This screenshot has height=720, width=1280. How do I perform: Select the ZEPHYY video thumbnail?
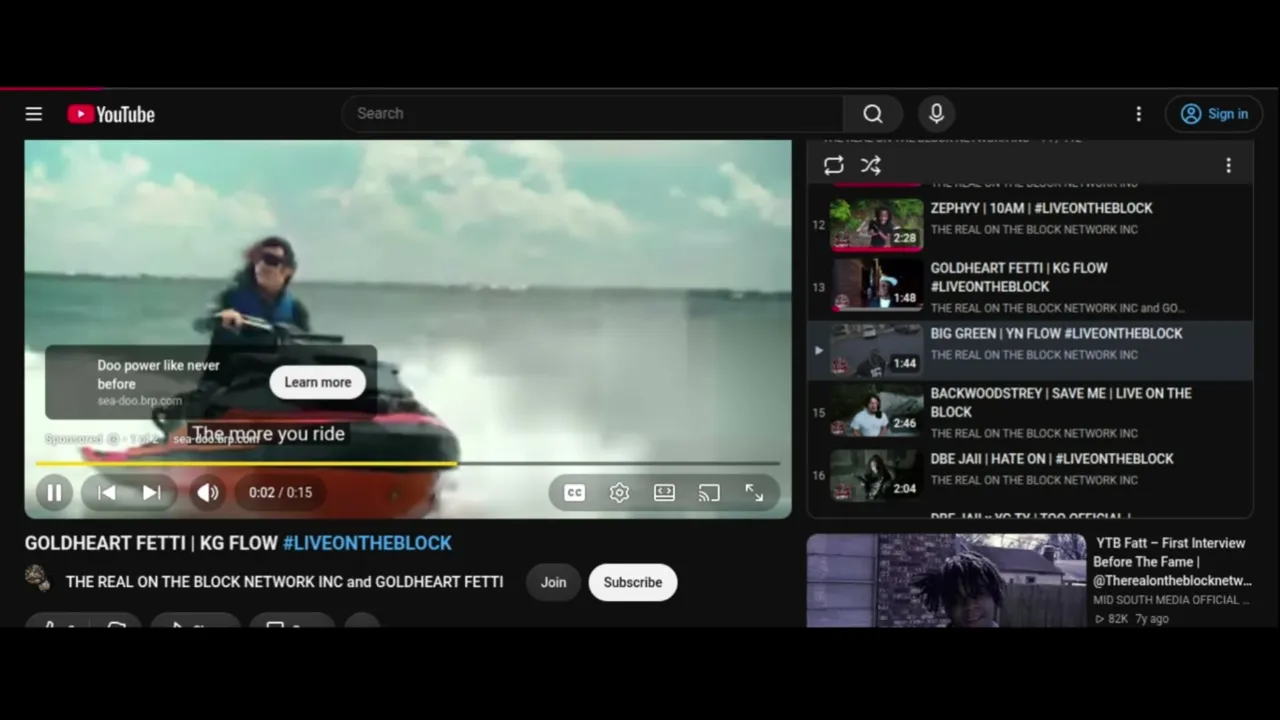click(877, 223)
